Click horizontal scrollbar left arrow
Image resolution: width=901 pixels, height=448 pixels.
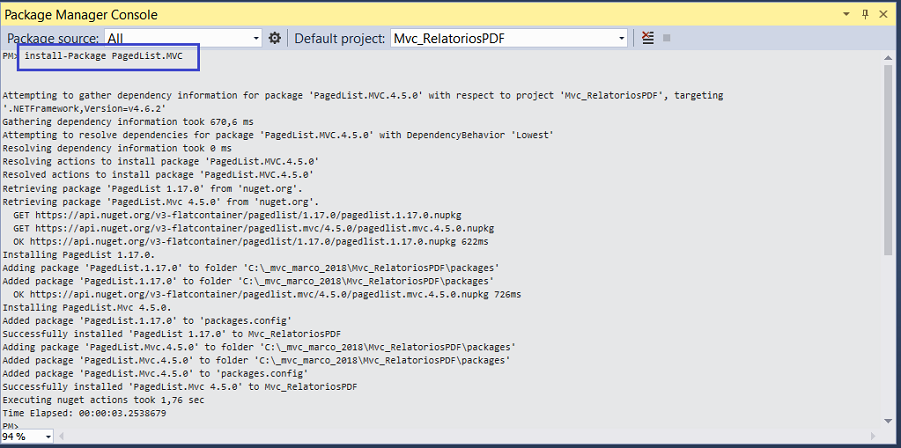(61, 437)
